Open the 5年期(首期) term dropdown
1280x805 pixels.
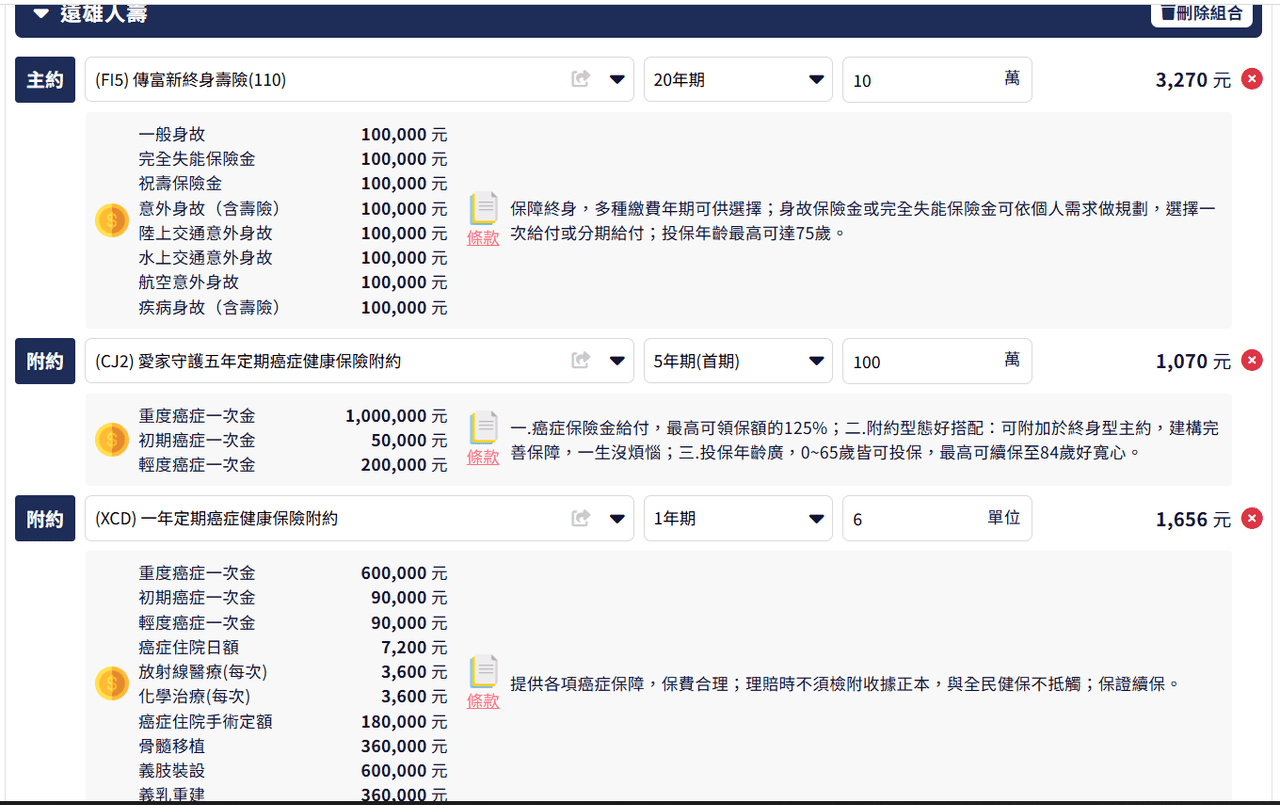738,360
